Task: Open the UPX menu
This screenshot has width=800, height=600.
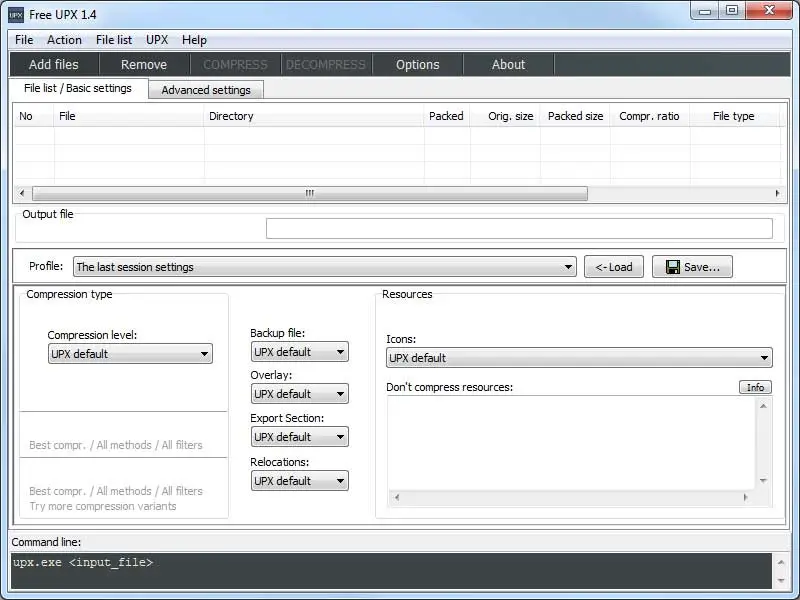Action: pyautogui.click(x=157, y=40)
